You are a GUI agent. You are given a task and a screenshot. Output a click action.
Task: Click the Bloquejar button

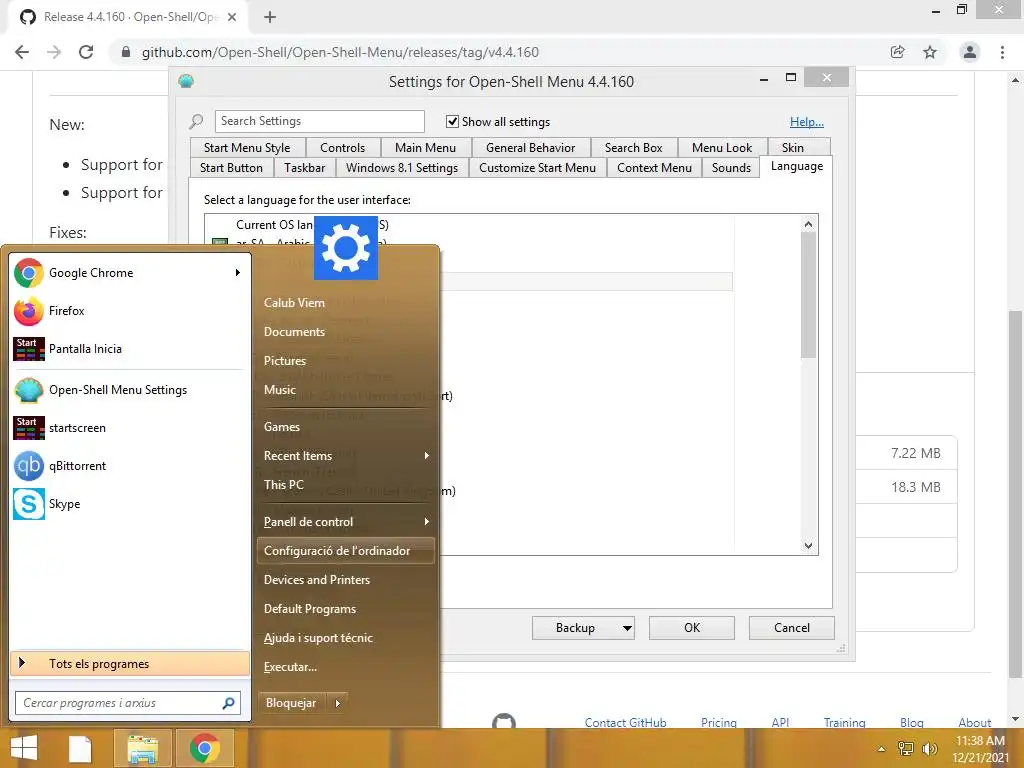click(x=291, y=703)
